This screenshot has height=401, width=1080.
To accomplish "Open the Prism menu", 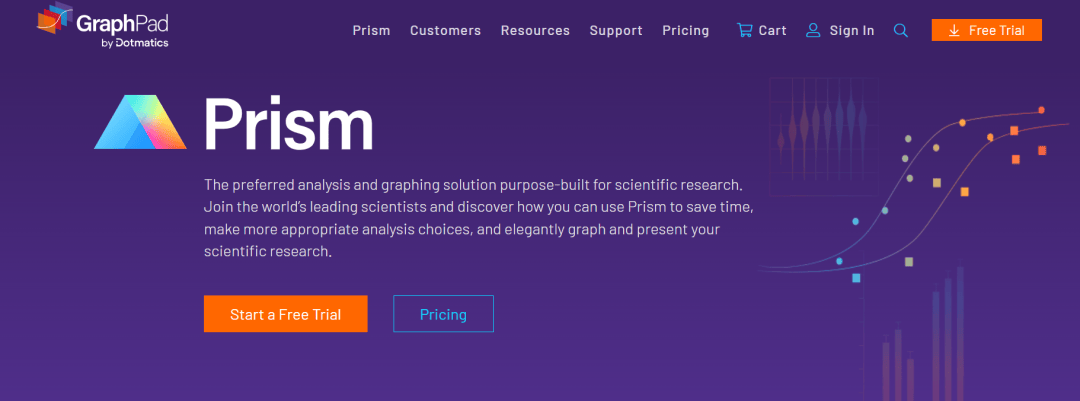I will [371, 30].
